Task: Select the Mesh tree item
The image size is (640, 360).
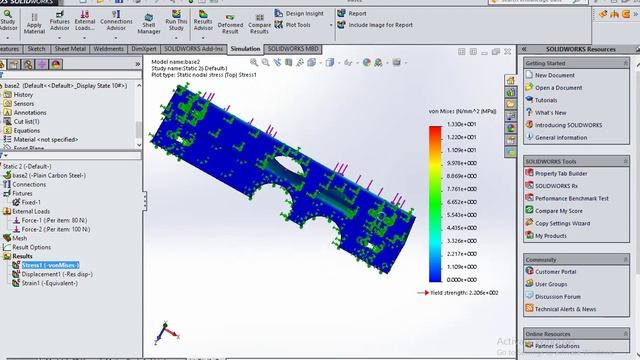Action: (19, 238)
